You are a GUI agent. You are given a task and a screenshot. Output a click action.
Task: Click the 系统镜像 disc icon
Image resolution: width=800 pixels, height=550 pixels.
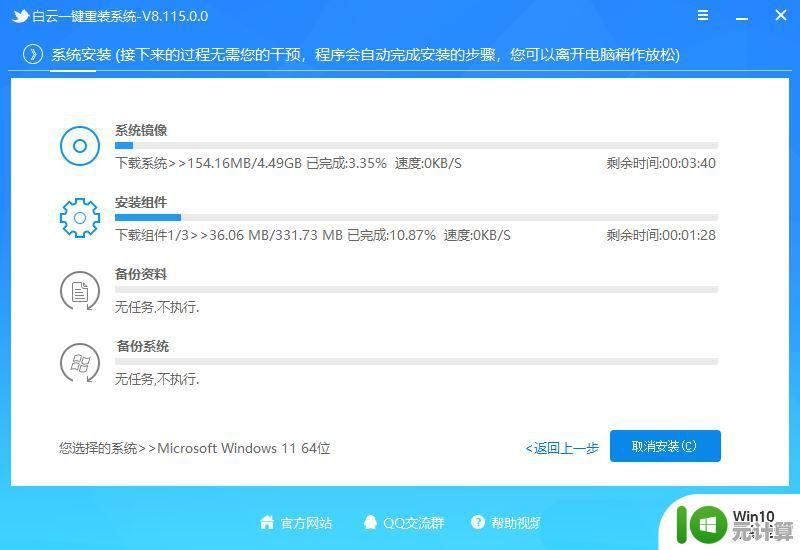click(80, 146)
